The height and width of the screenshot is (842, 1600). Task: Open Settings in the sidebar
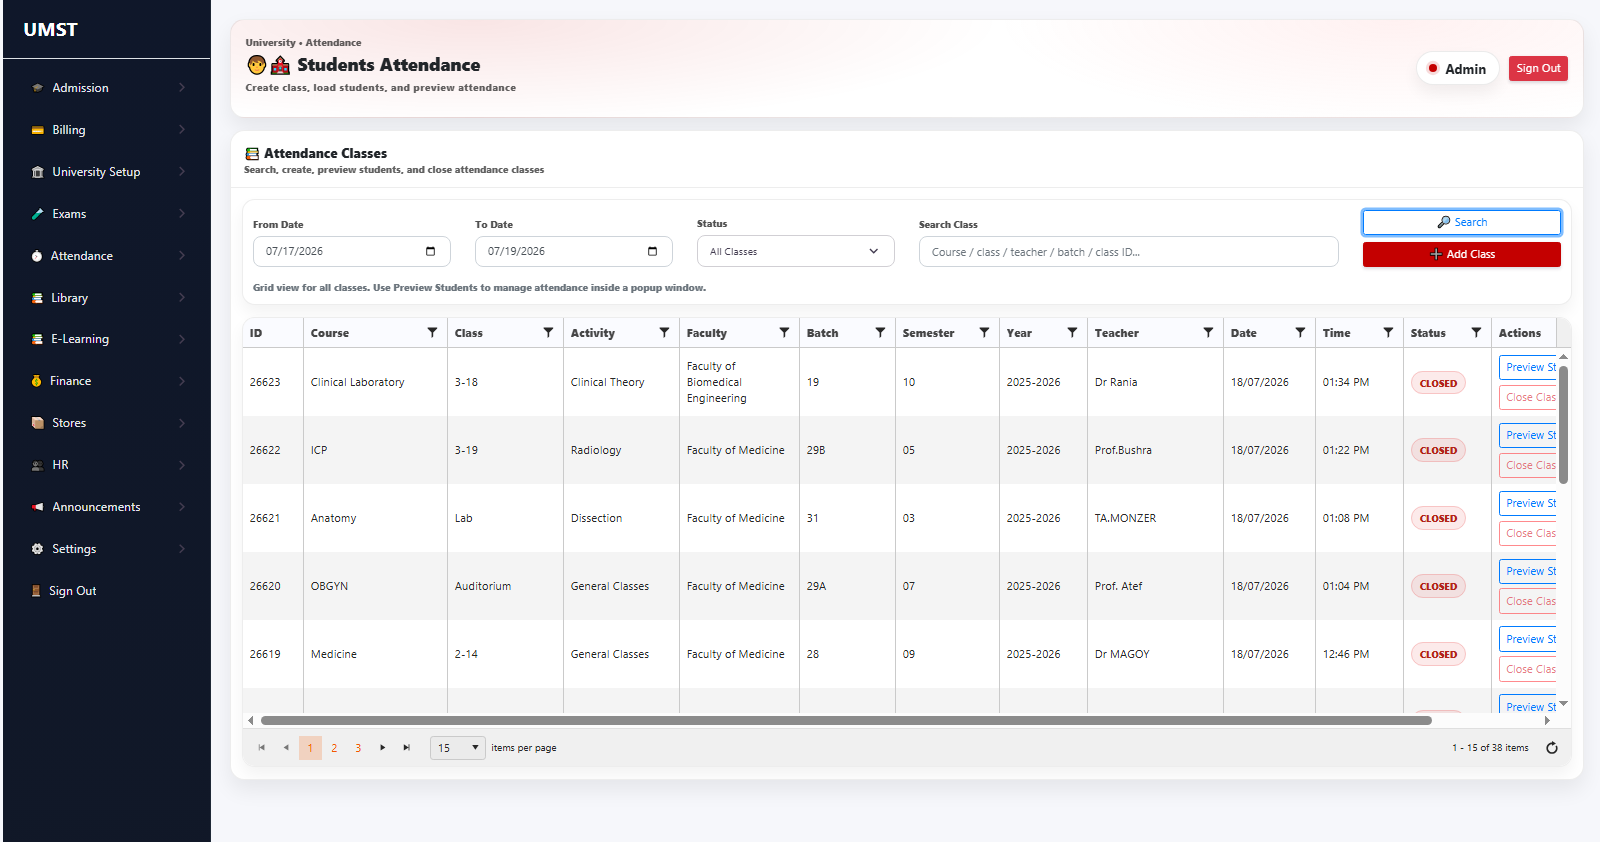pos(108,549)
